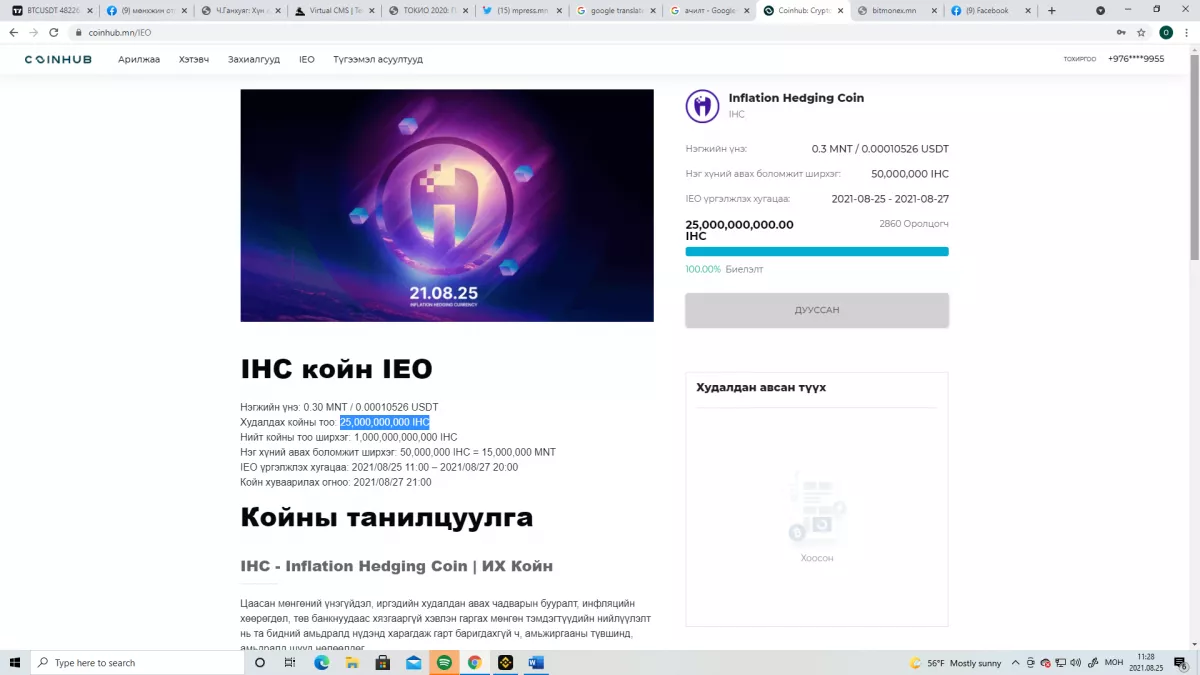This screenshot has height=675, width=1200.
Task: Click the Тохиргоо settings link
Action: 1080,59
